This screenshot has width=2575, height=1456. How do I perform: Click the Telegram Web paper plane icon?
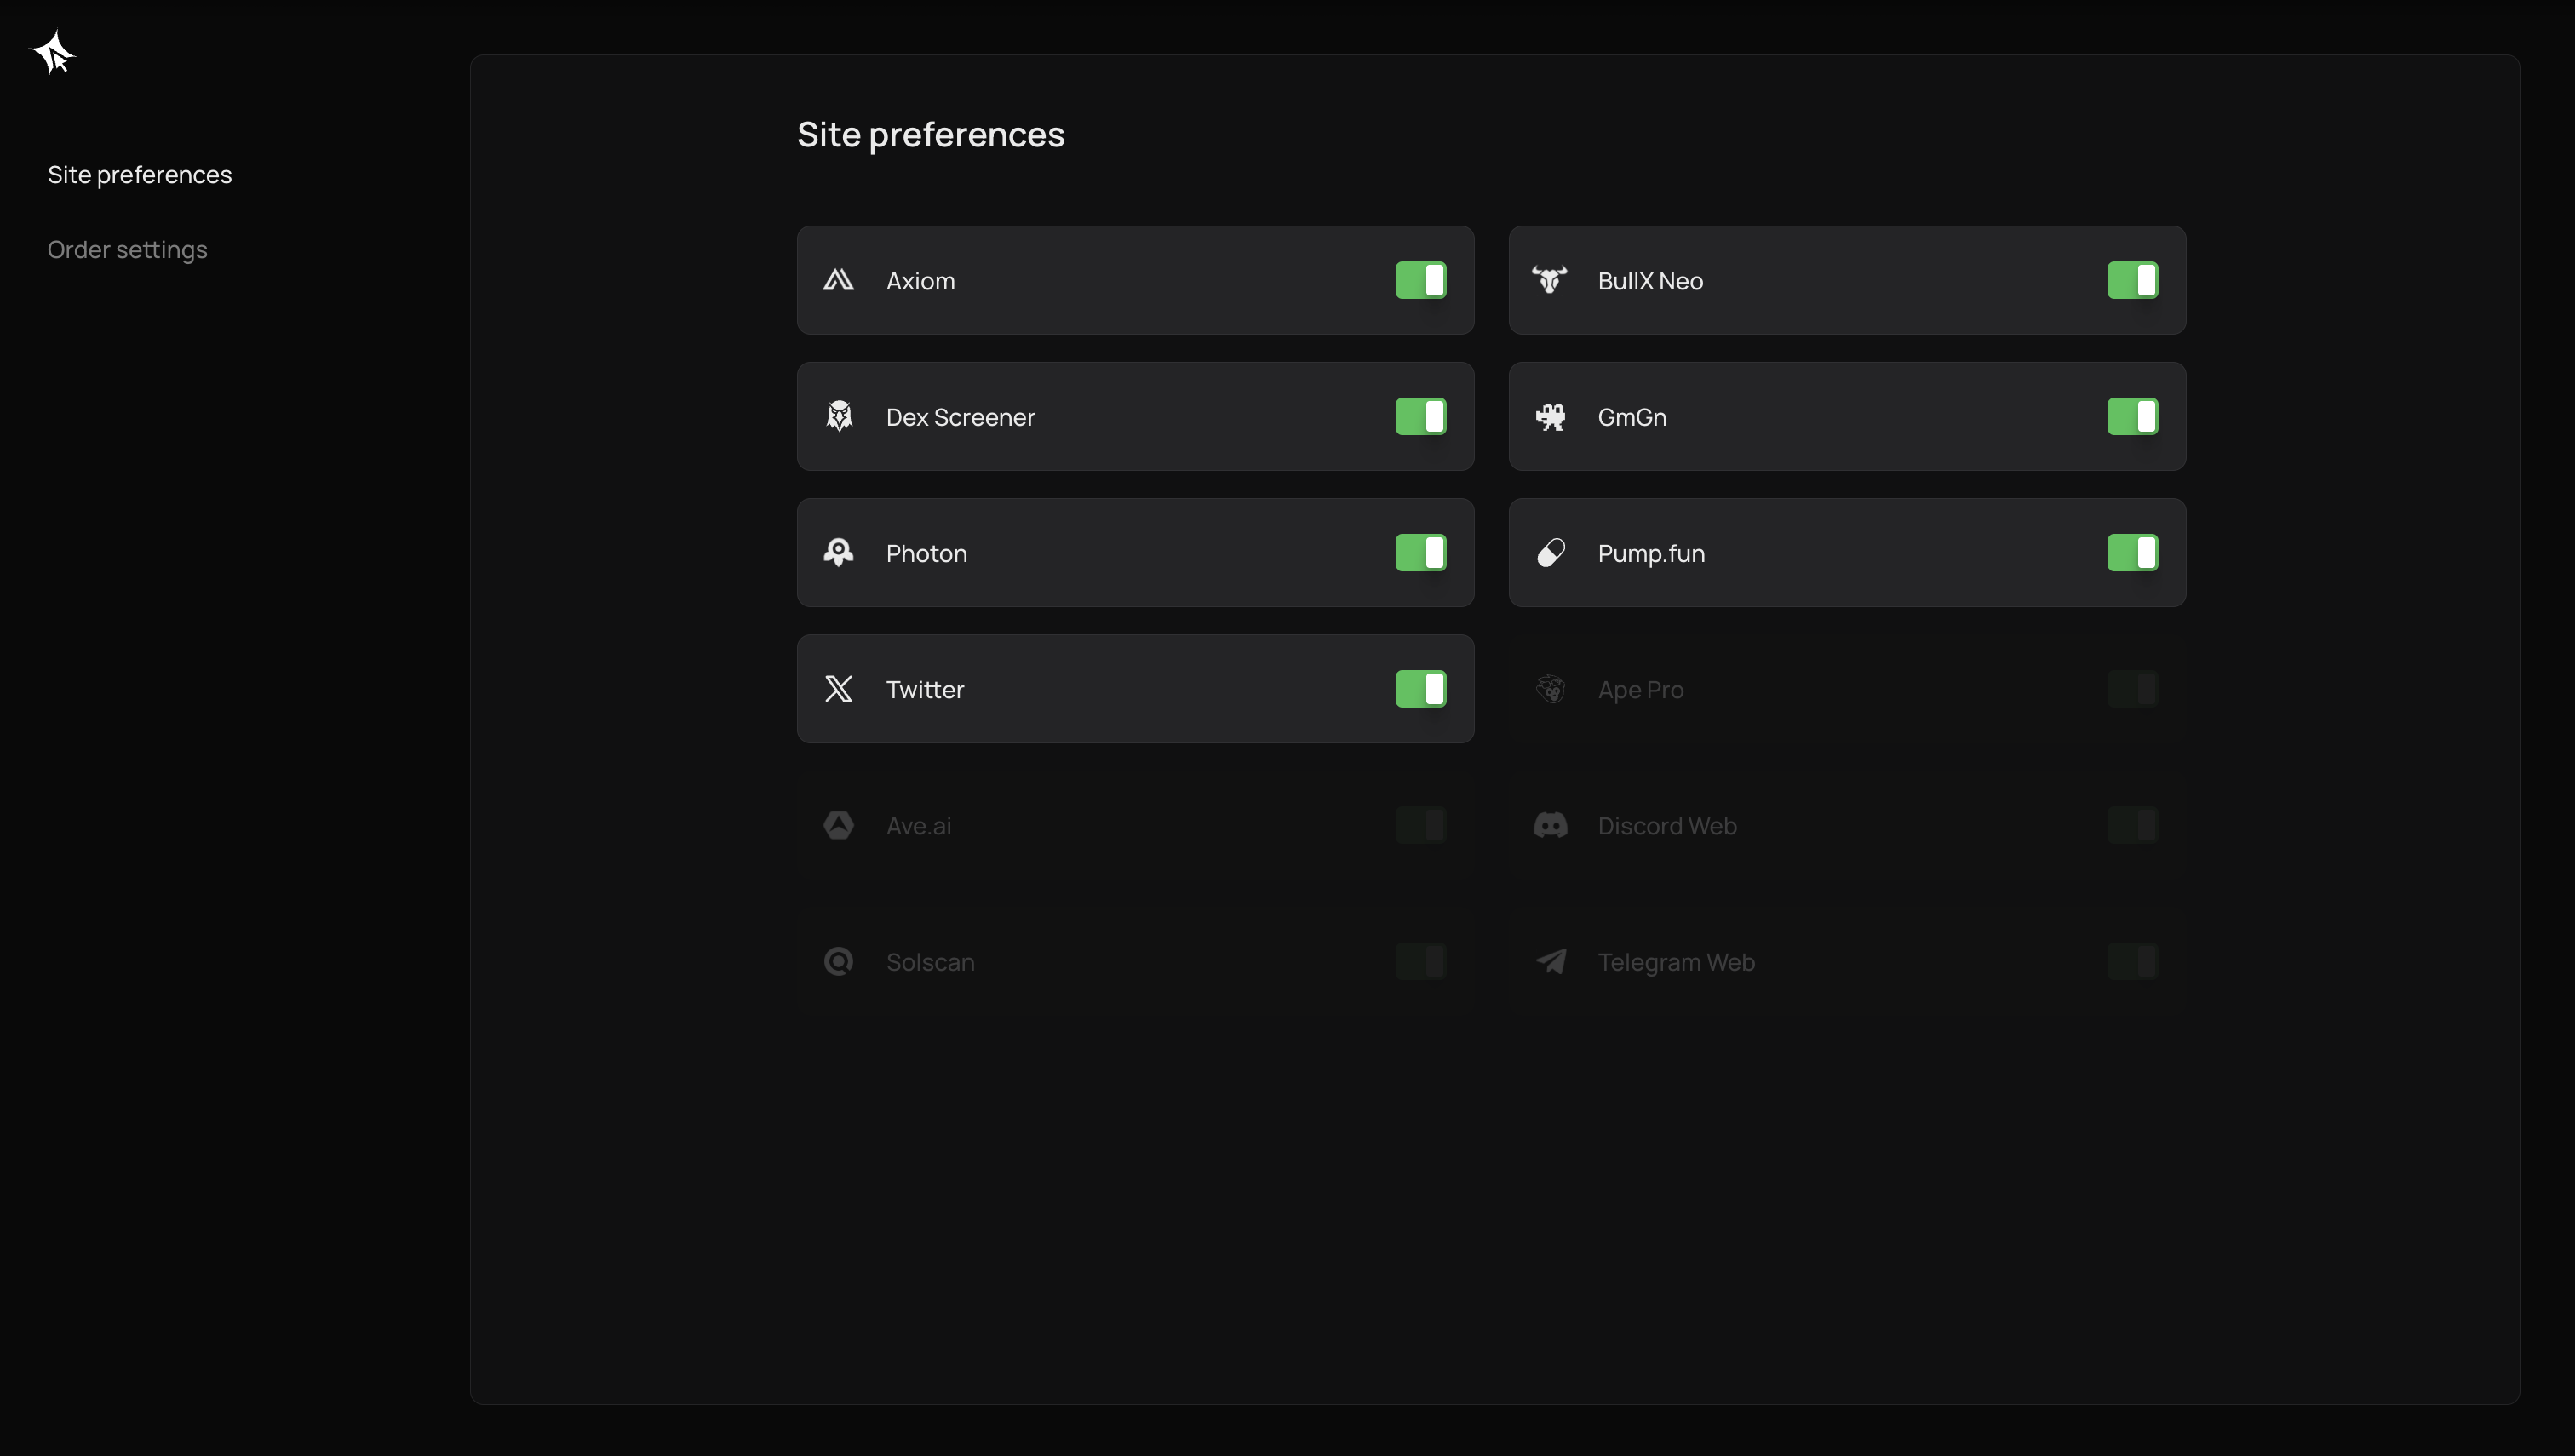[1549, 961]
